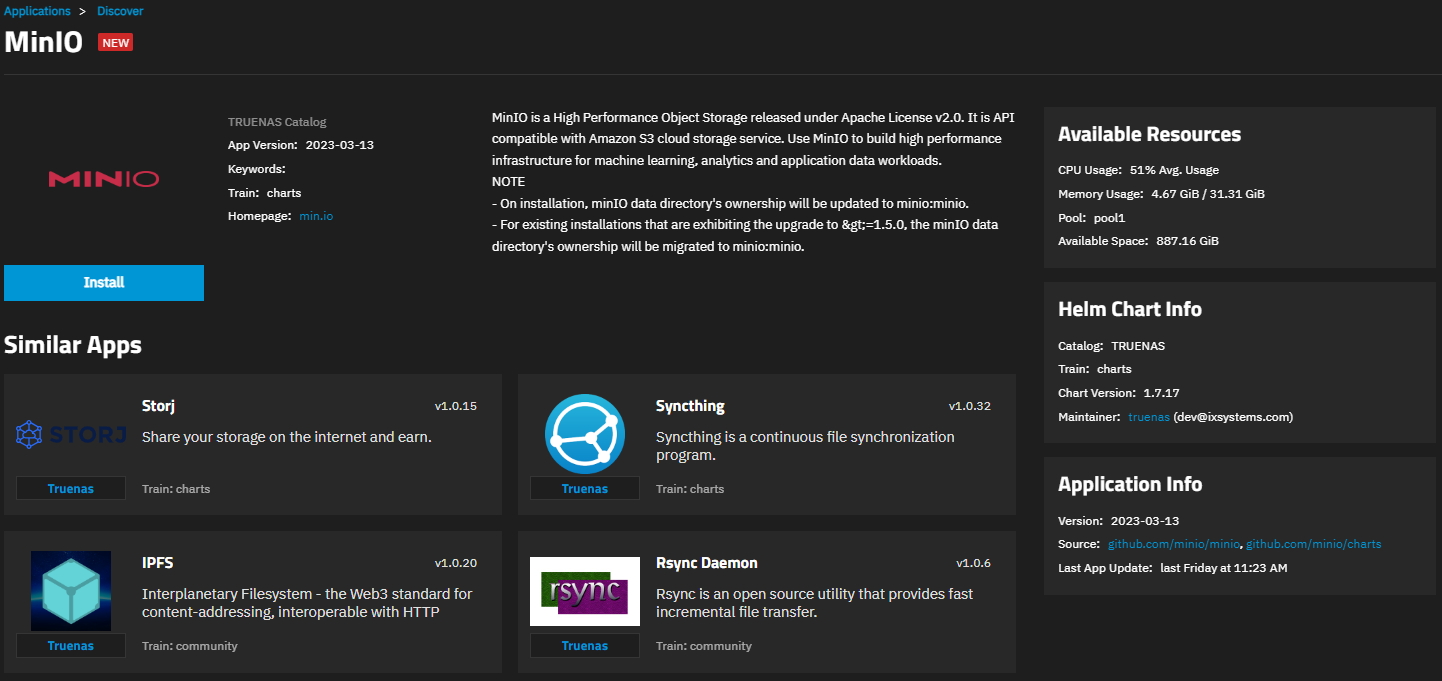The image size is (1442, 681).
Task: Open the min.io homepage link
Action: 316,216
